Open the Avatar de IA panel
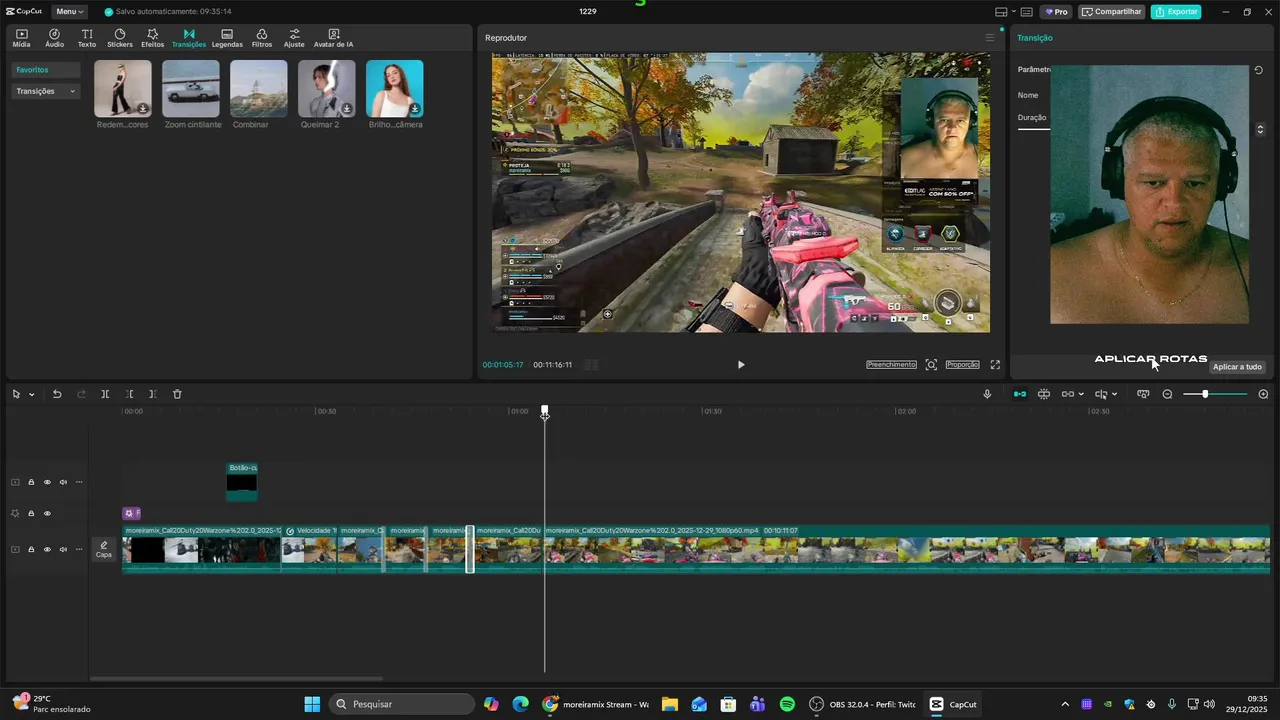Viewport: 1280px width, 720px height. (333, 38)
